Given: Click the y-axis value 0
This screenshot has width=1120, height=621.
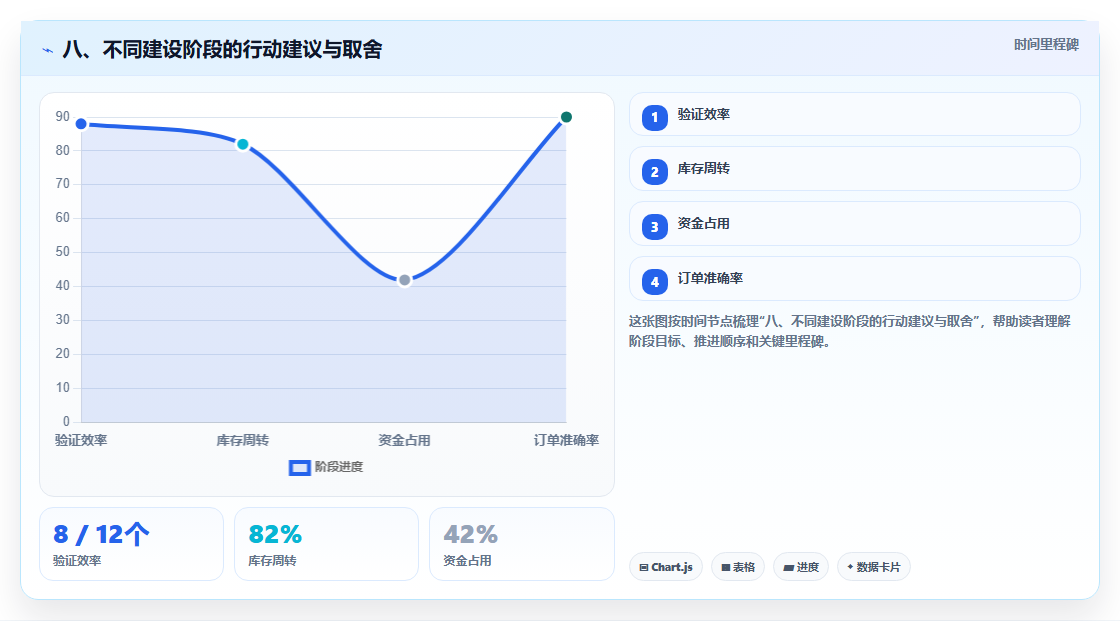Looking at the screenshot, I should pyautogui.click(x=66, y=422).
